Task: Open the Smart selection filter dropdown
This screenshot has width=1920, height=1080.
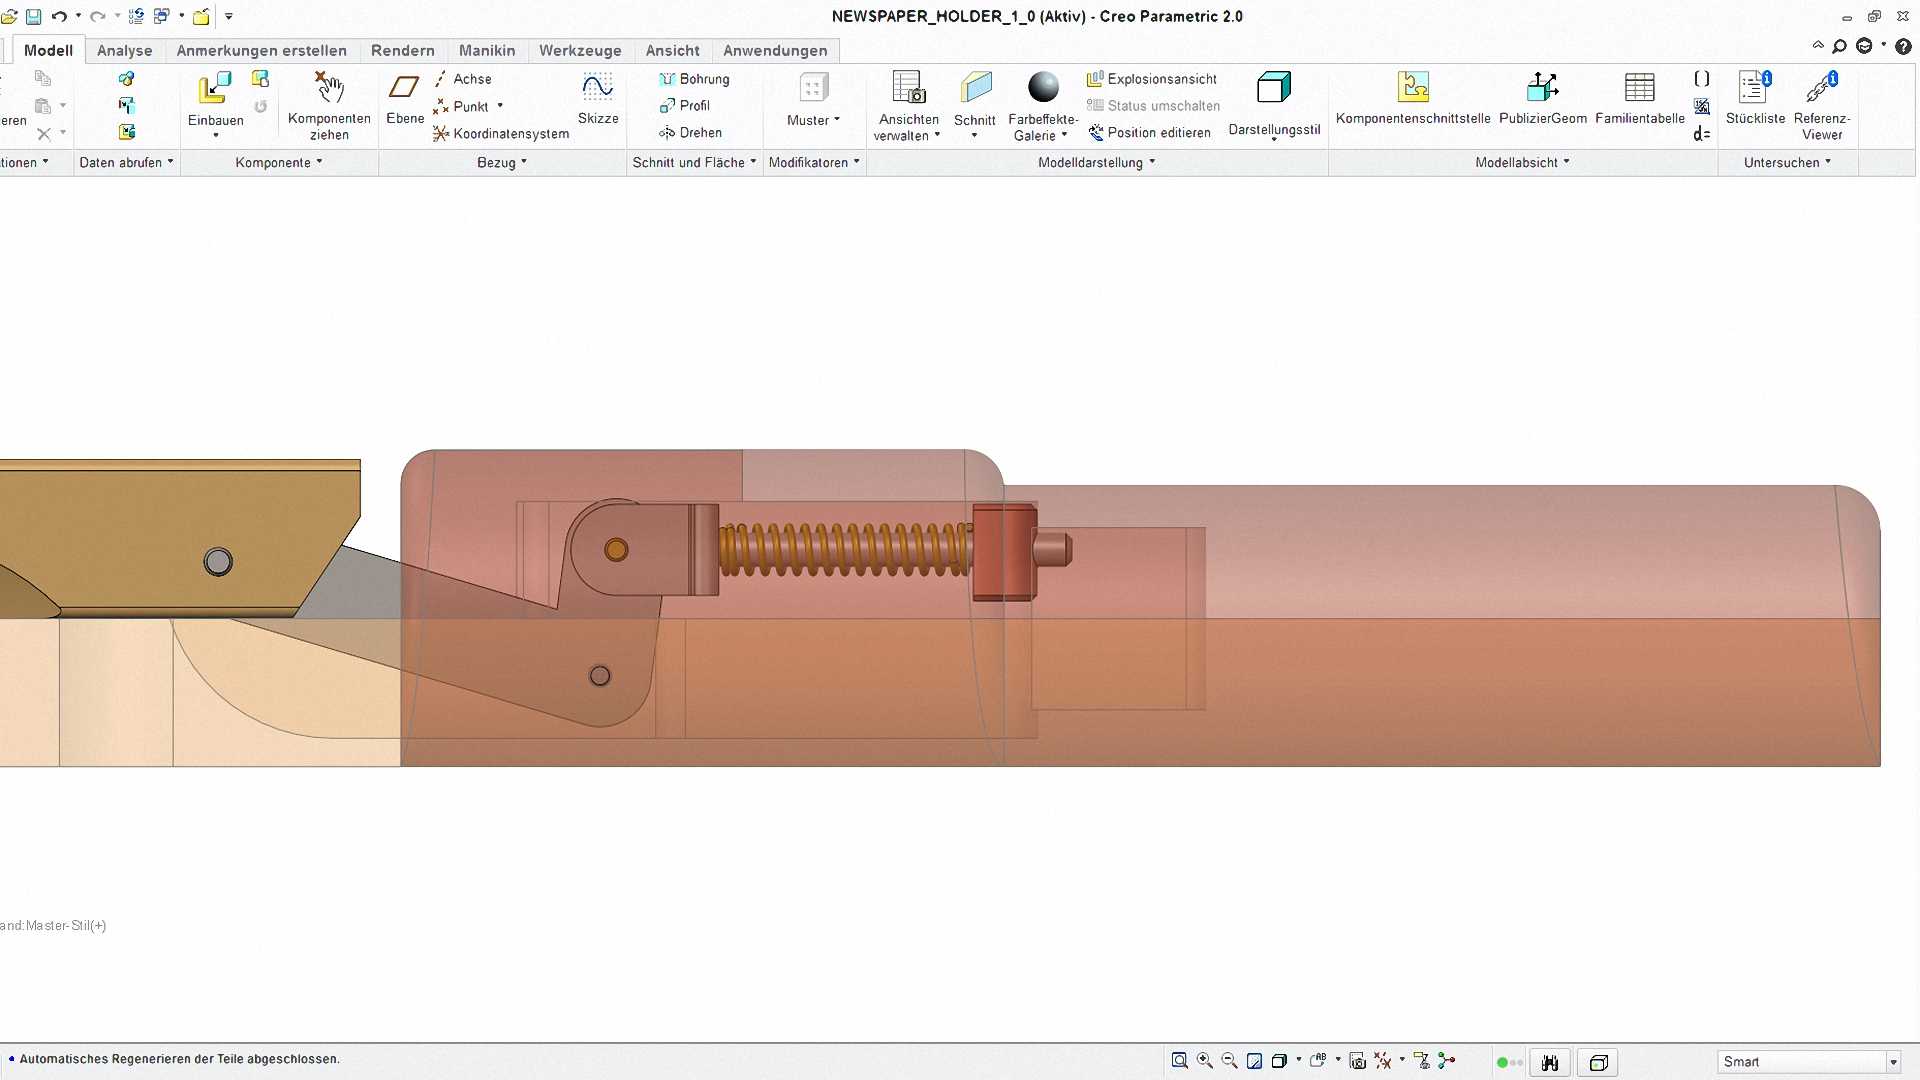Action: coord(1893,1062)
